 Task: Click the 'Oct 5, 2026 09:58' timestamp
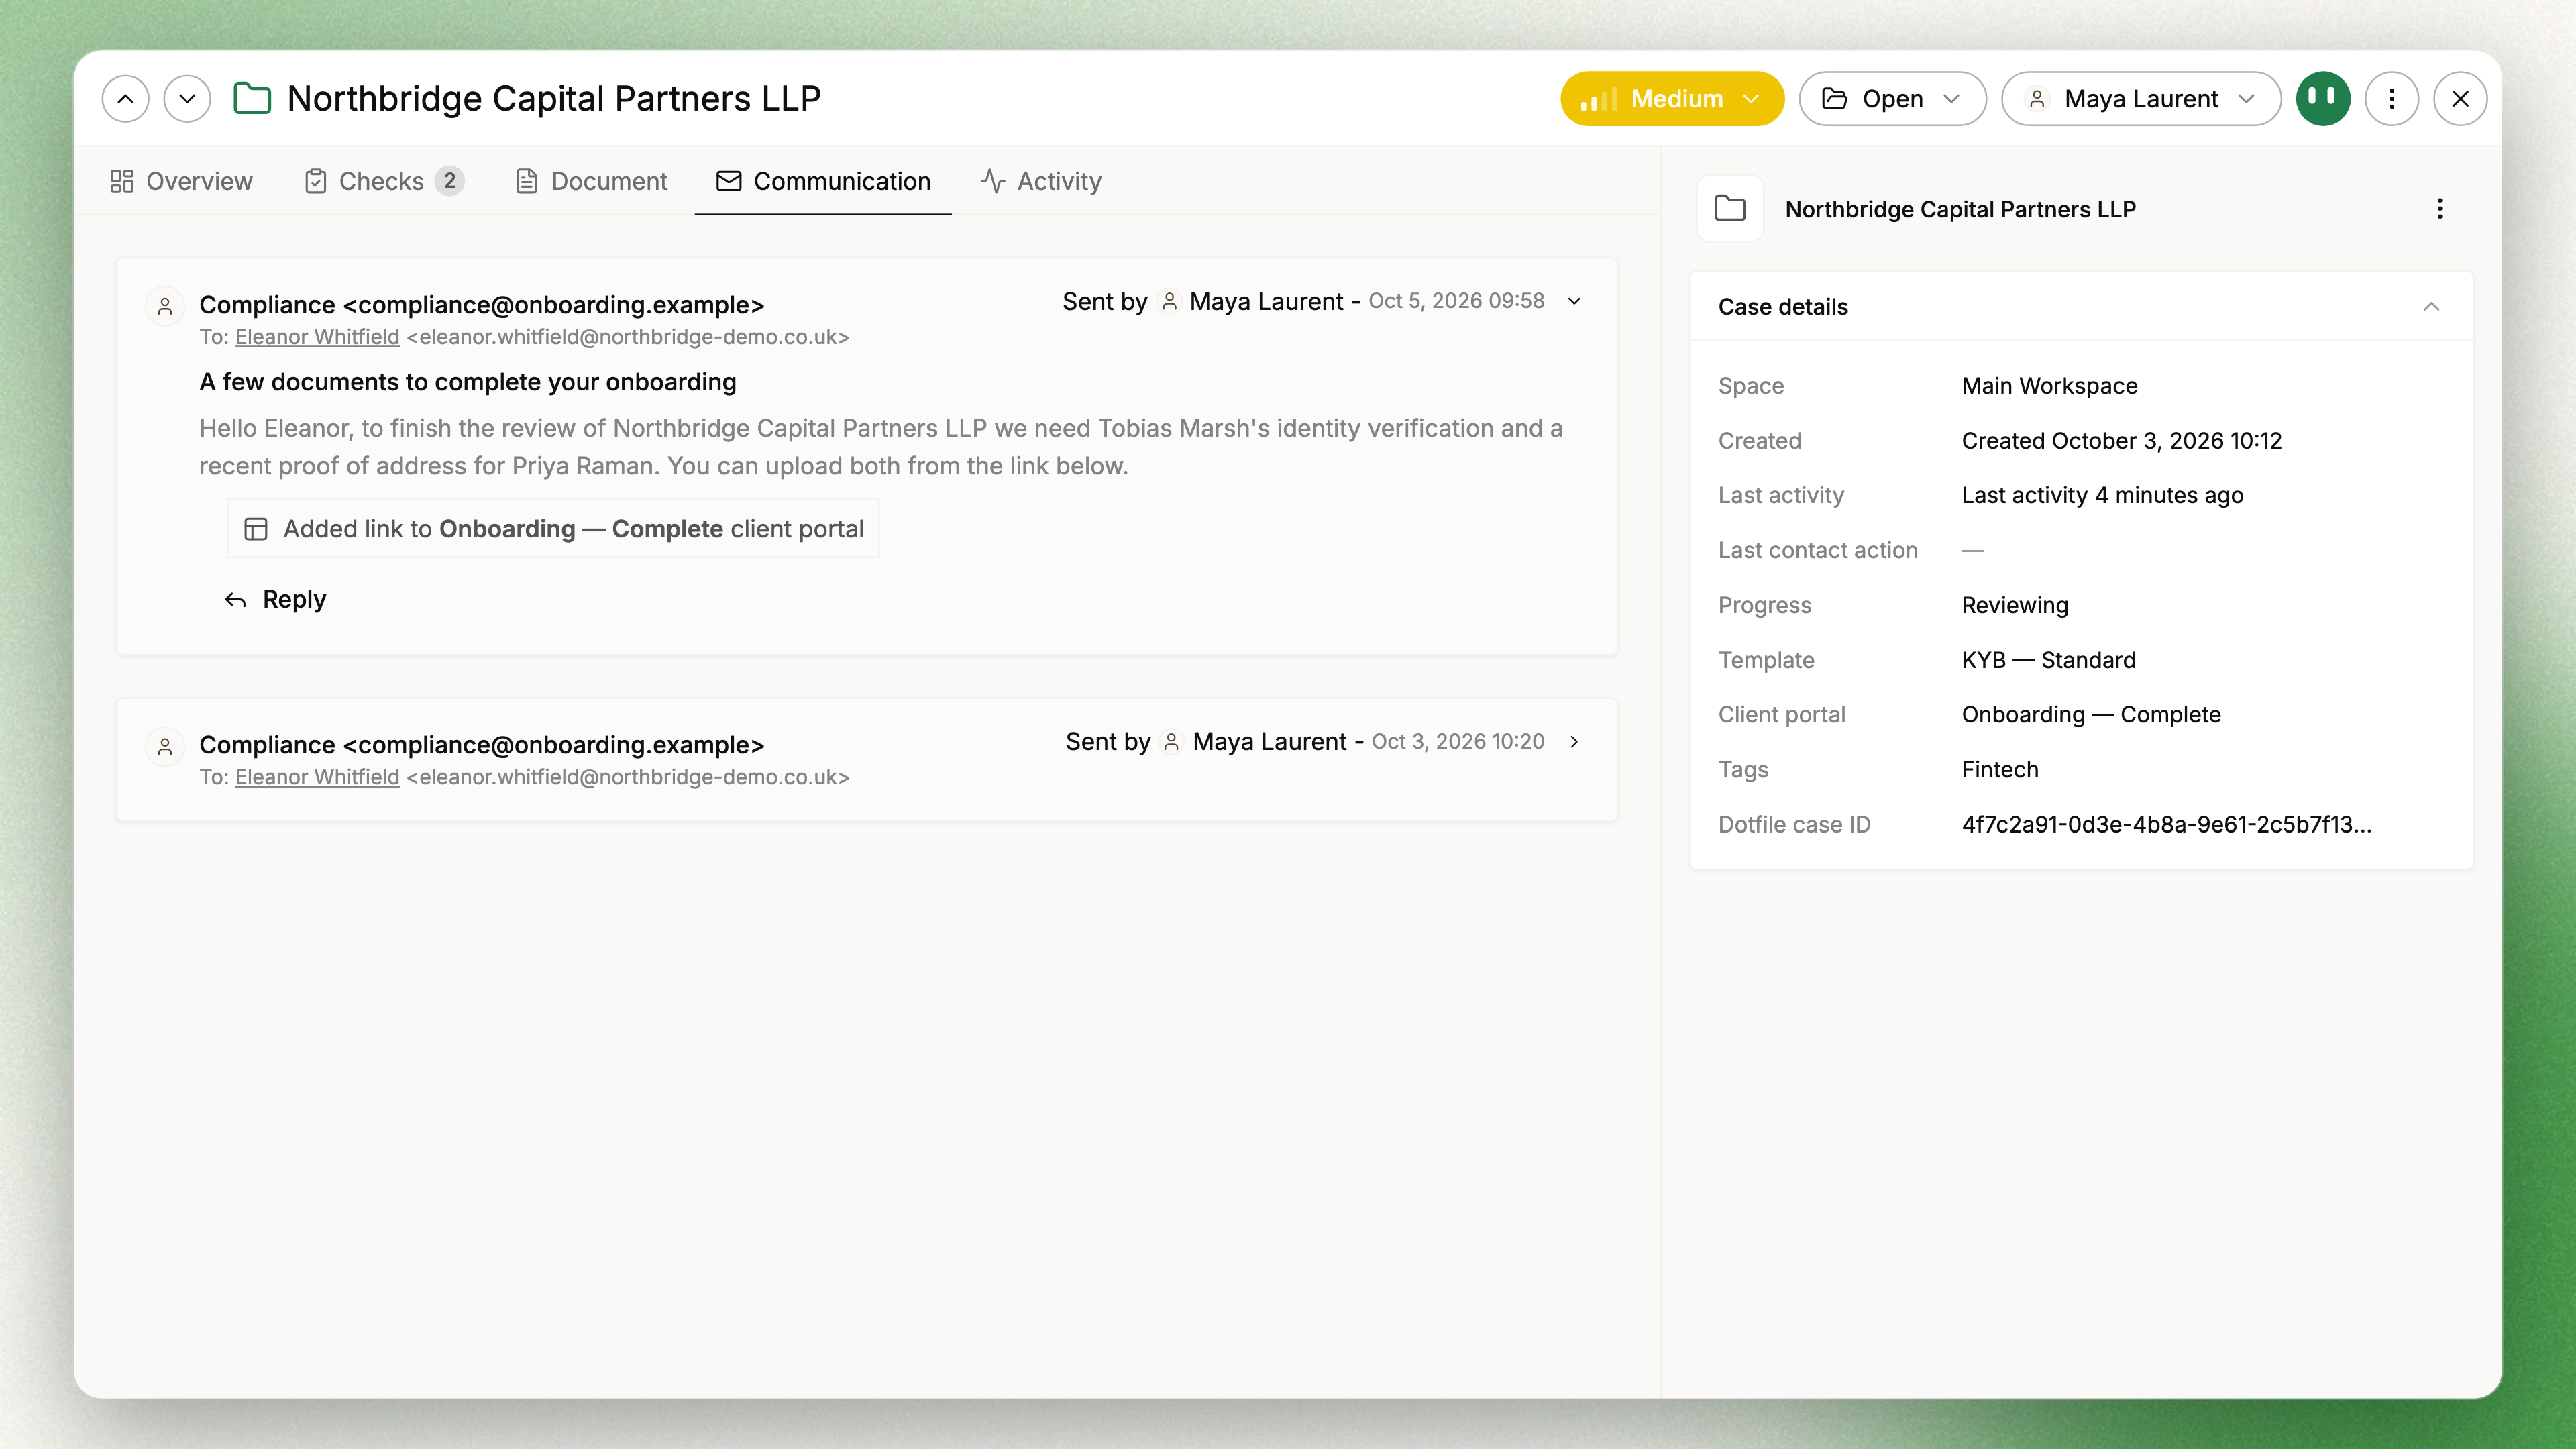click(1456, 301)
